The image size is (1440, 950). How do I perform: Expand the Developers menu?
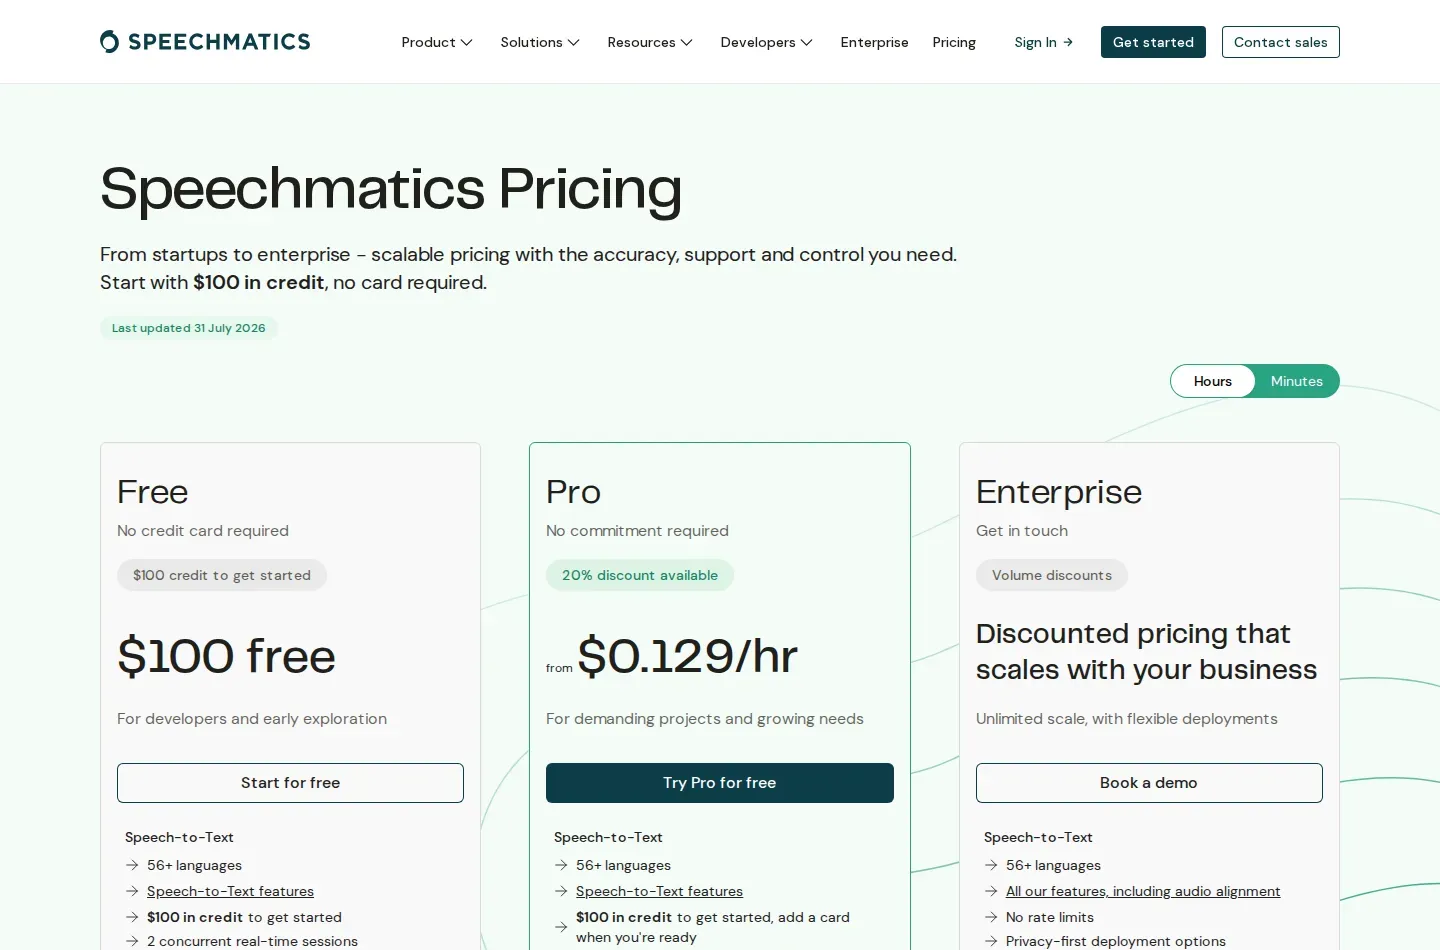pyautogui.click(x=766, y=42)
